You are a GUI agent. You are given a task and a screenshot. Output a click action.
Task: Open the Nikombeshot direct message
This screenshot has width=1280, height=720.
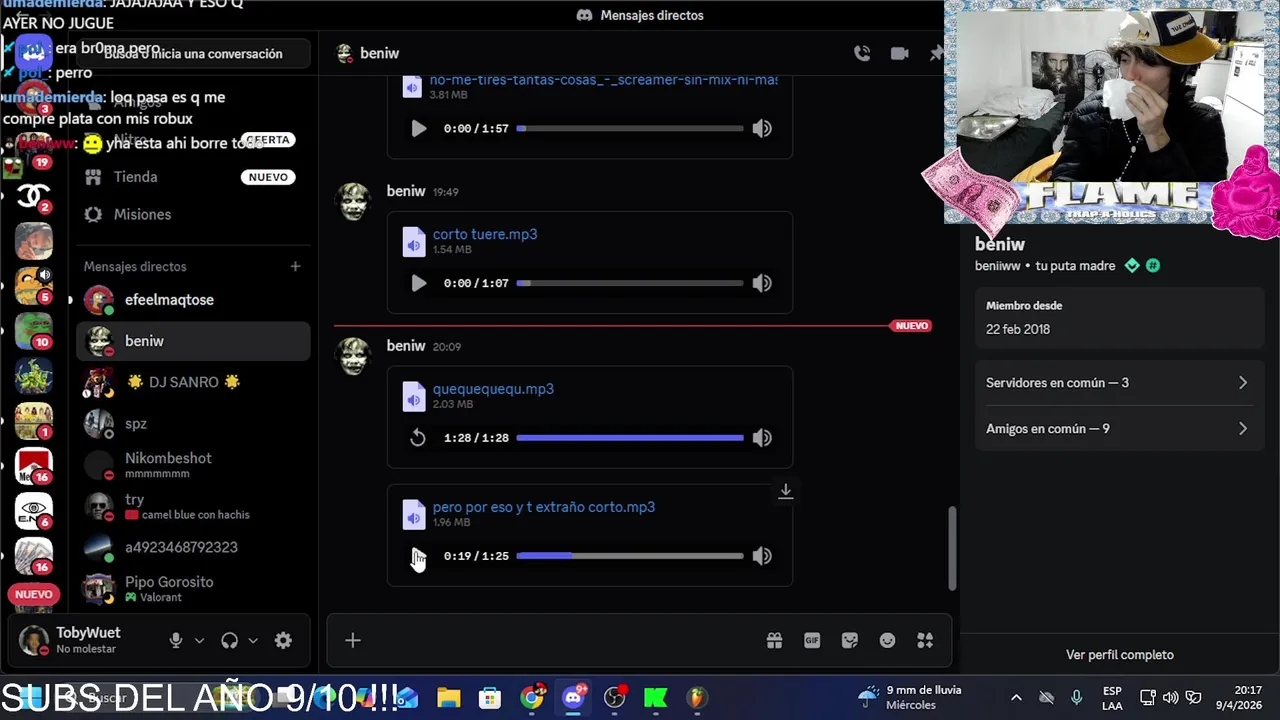pyautogui.click(x=193, y=465)
